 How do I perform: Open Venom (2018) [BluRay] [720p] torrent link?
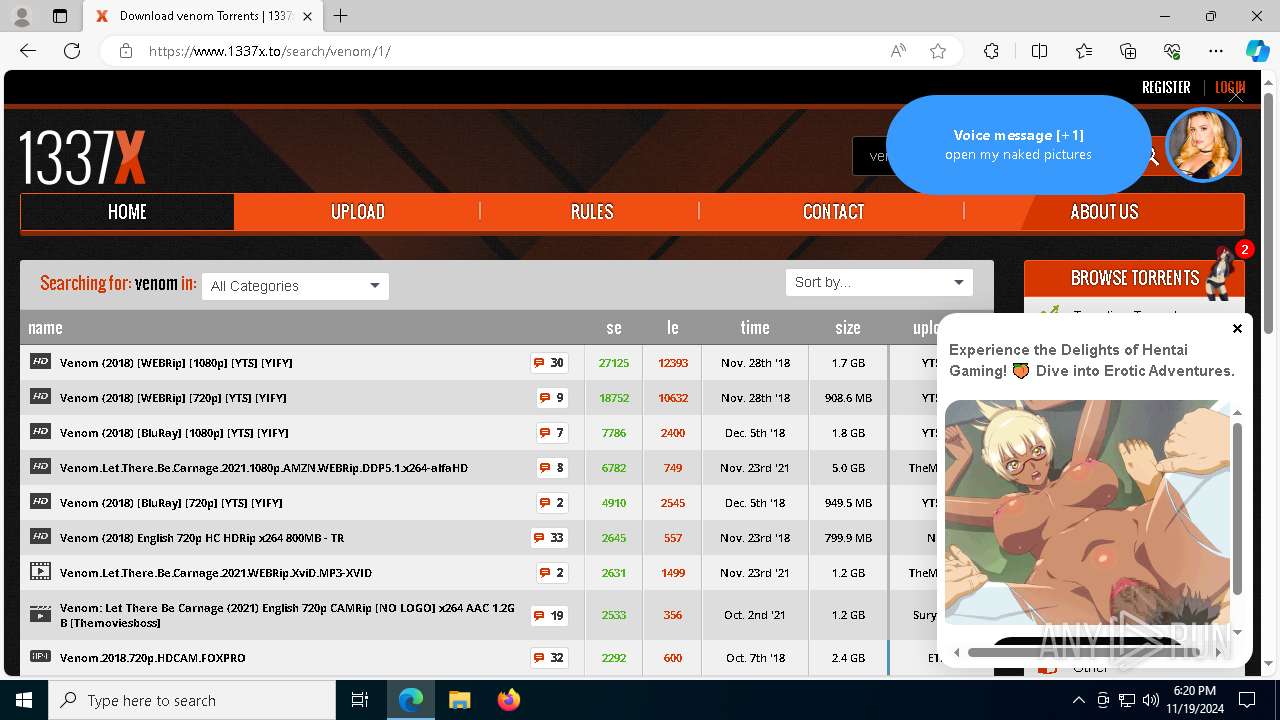click(171, 503)
